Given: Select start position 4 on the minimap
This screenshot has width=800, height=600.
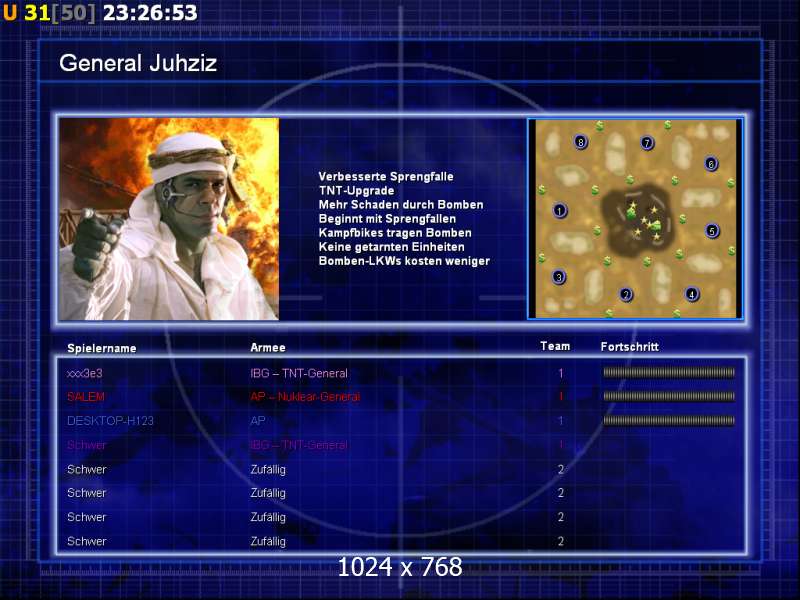Looking at the screenshot, I should tap(692, 294).
